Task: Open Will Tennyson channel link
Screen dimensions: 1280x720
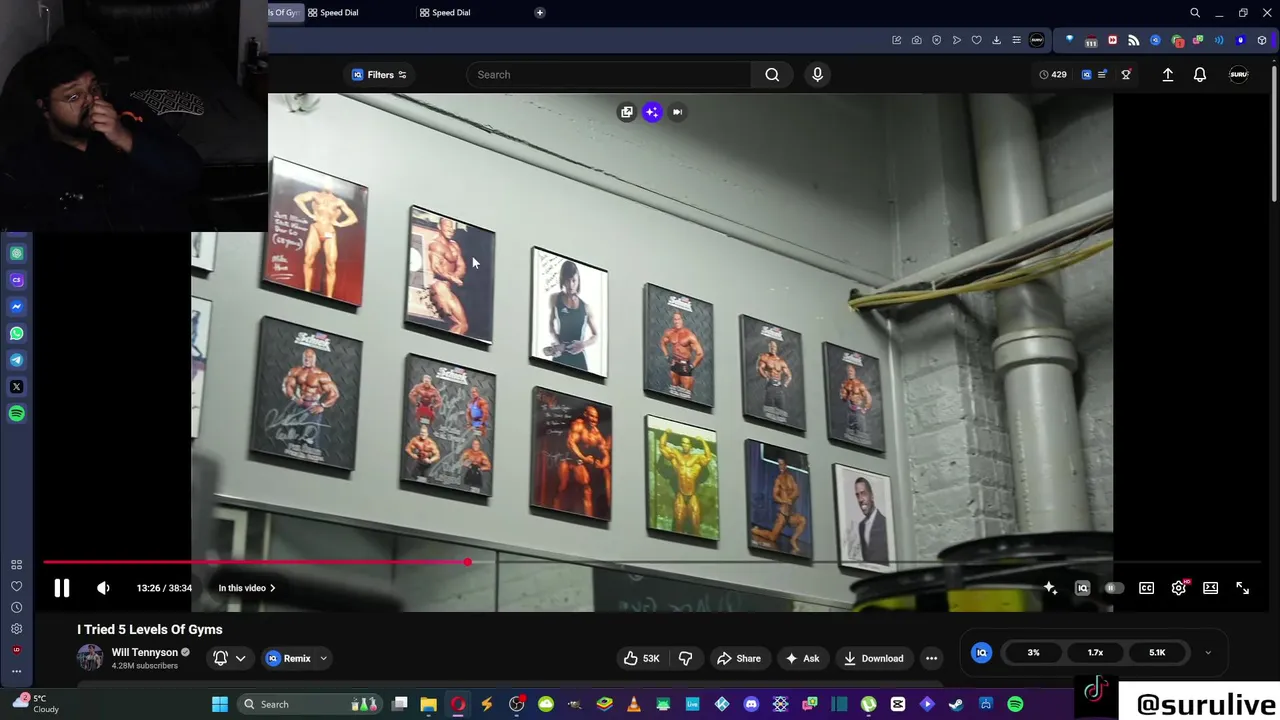Action: click(x=144, y=652)
